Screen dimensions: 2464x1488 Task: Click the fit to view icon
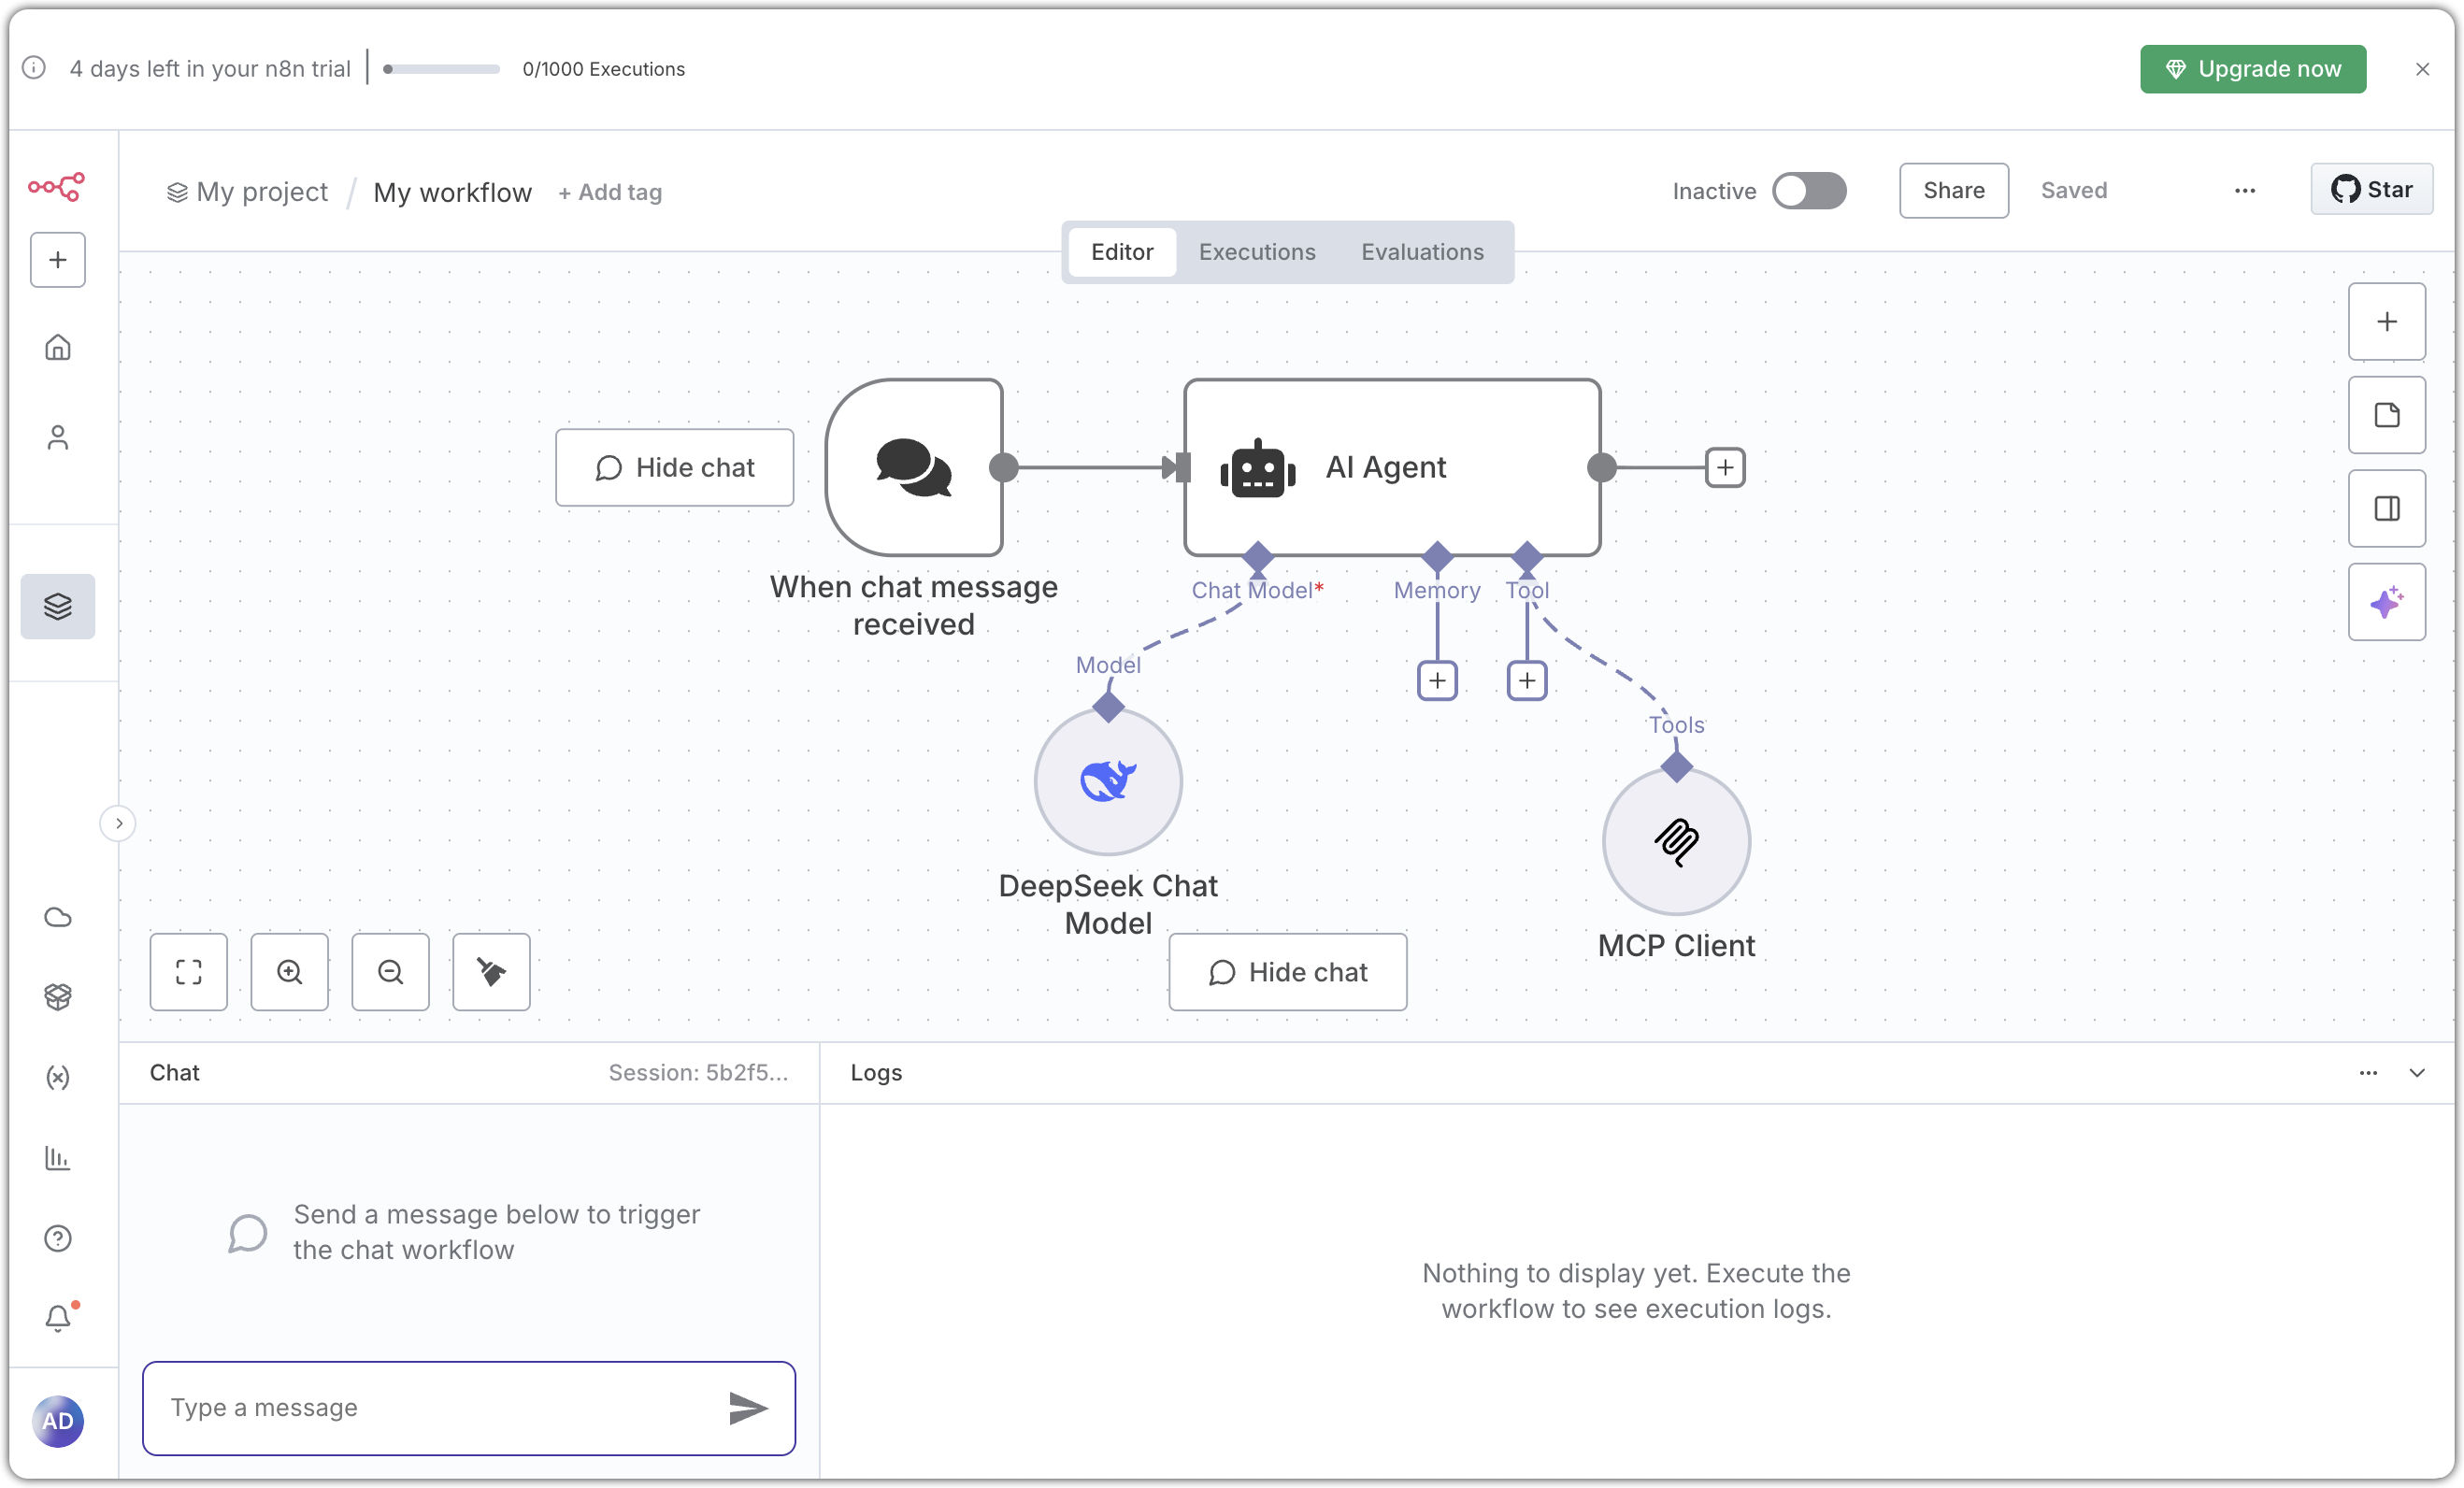[x=189, y=972]
